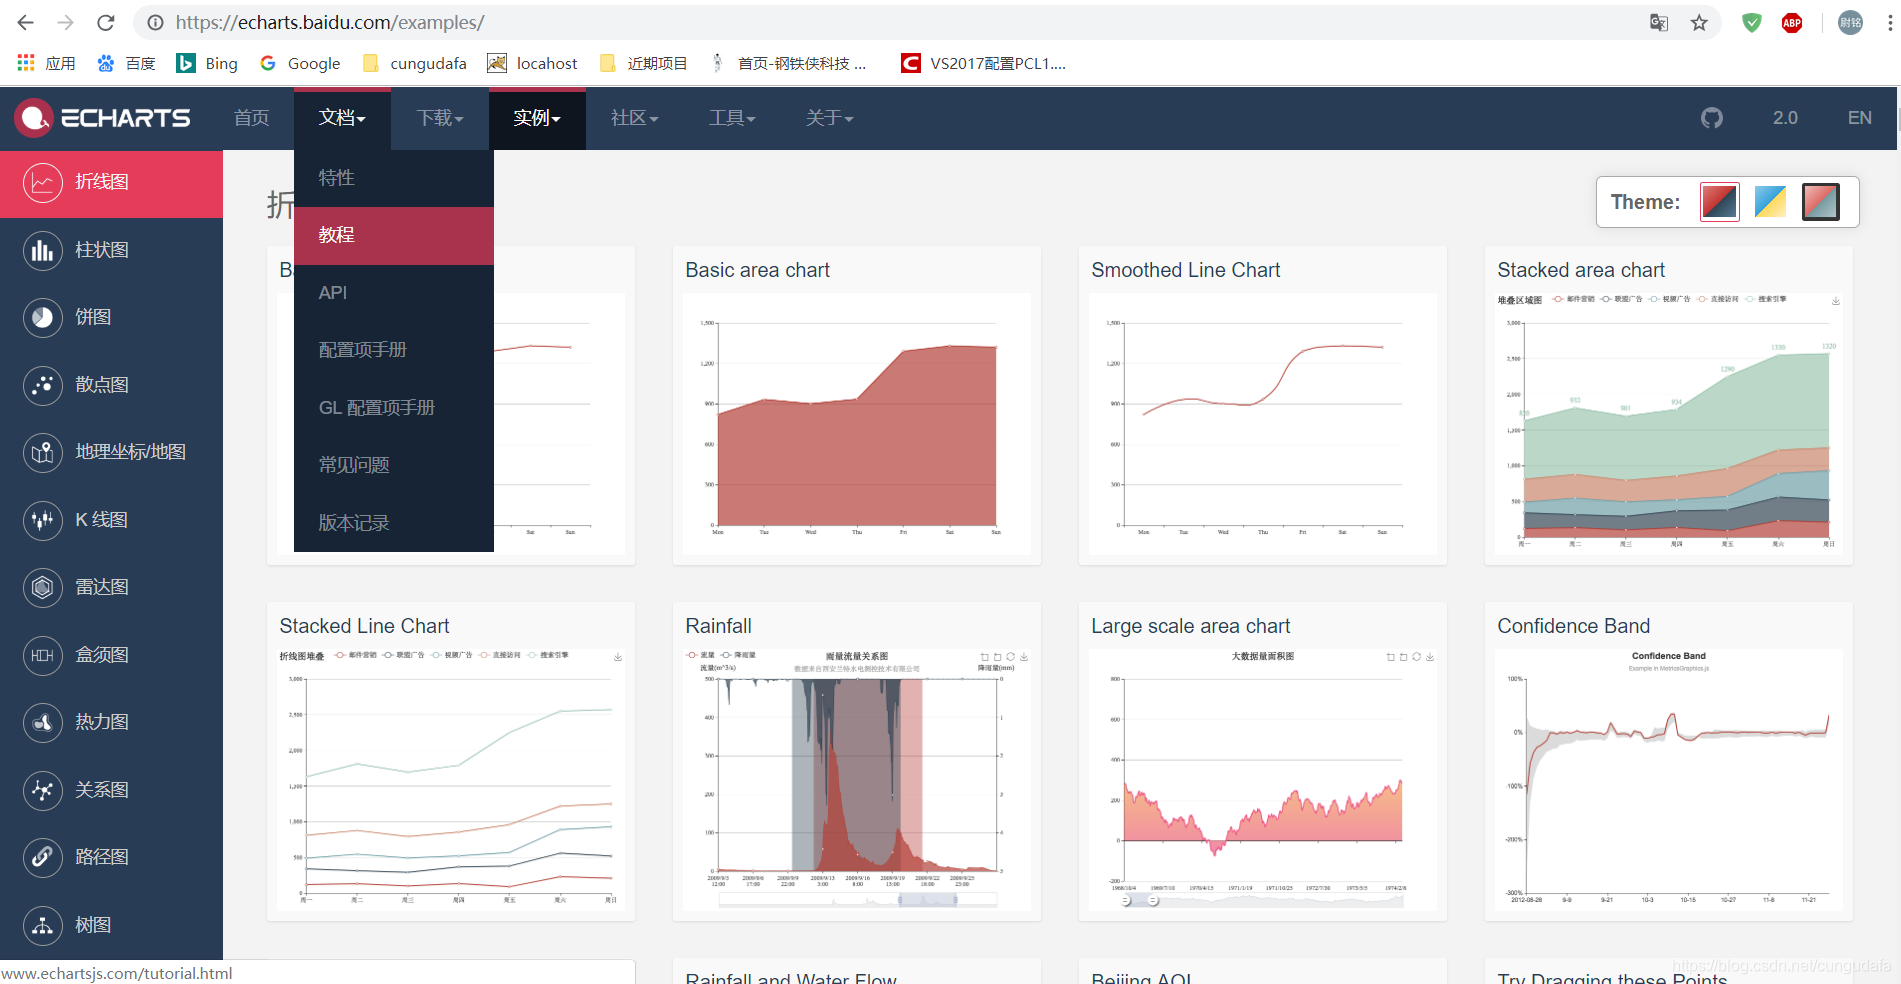Switch to version 2.0 link
Viewport: 1901px width, 984px height.
(x=1785, y=118)
